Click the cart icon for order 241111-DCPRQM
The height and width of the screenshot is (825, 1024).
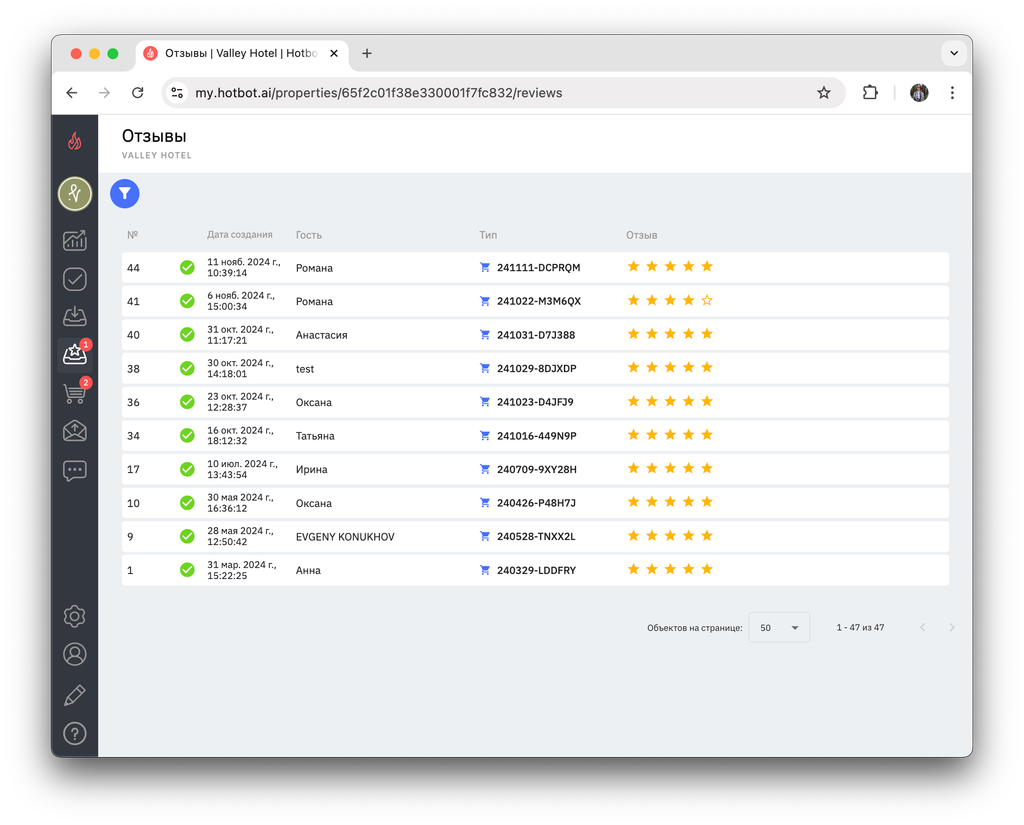point(485,267)
